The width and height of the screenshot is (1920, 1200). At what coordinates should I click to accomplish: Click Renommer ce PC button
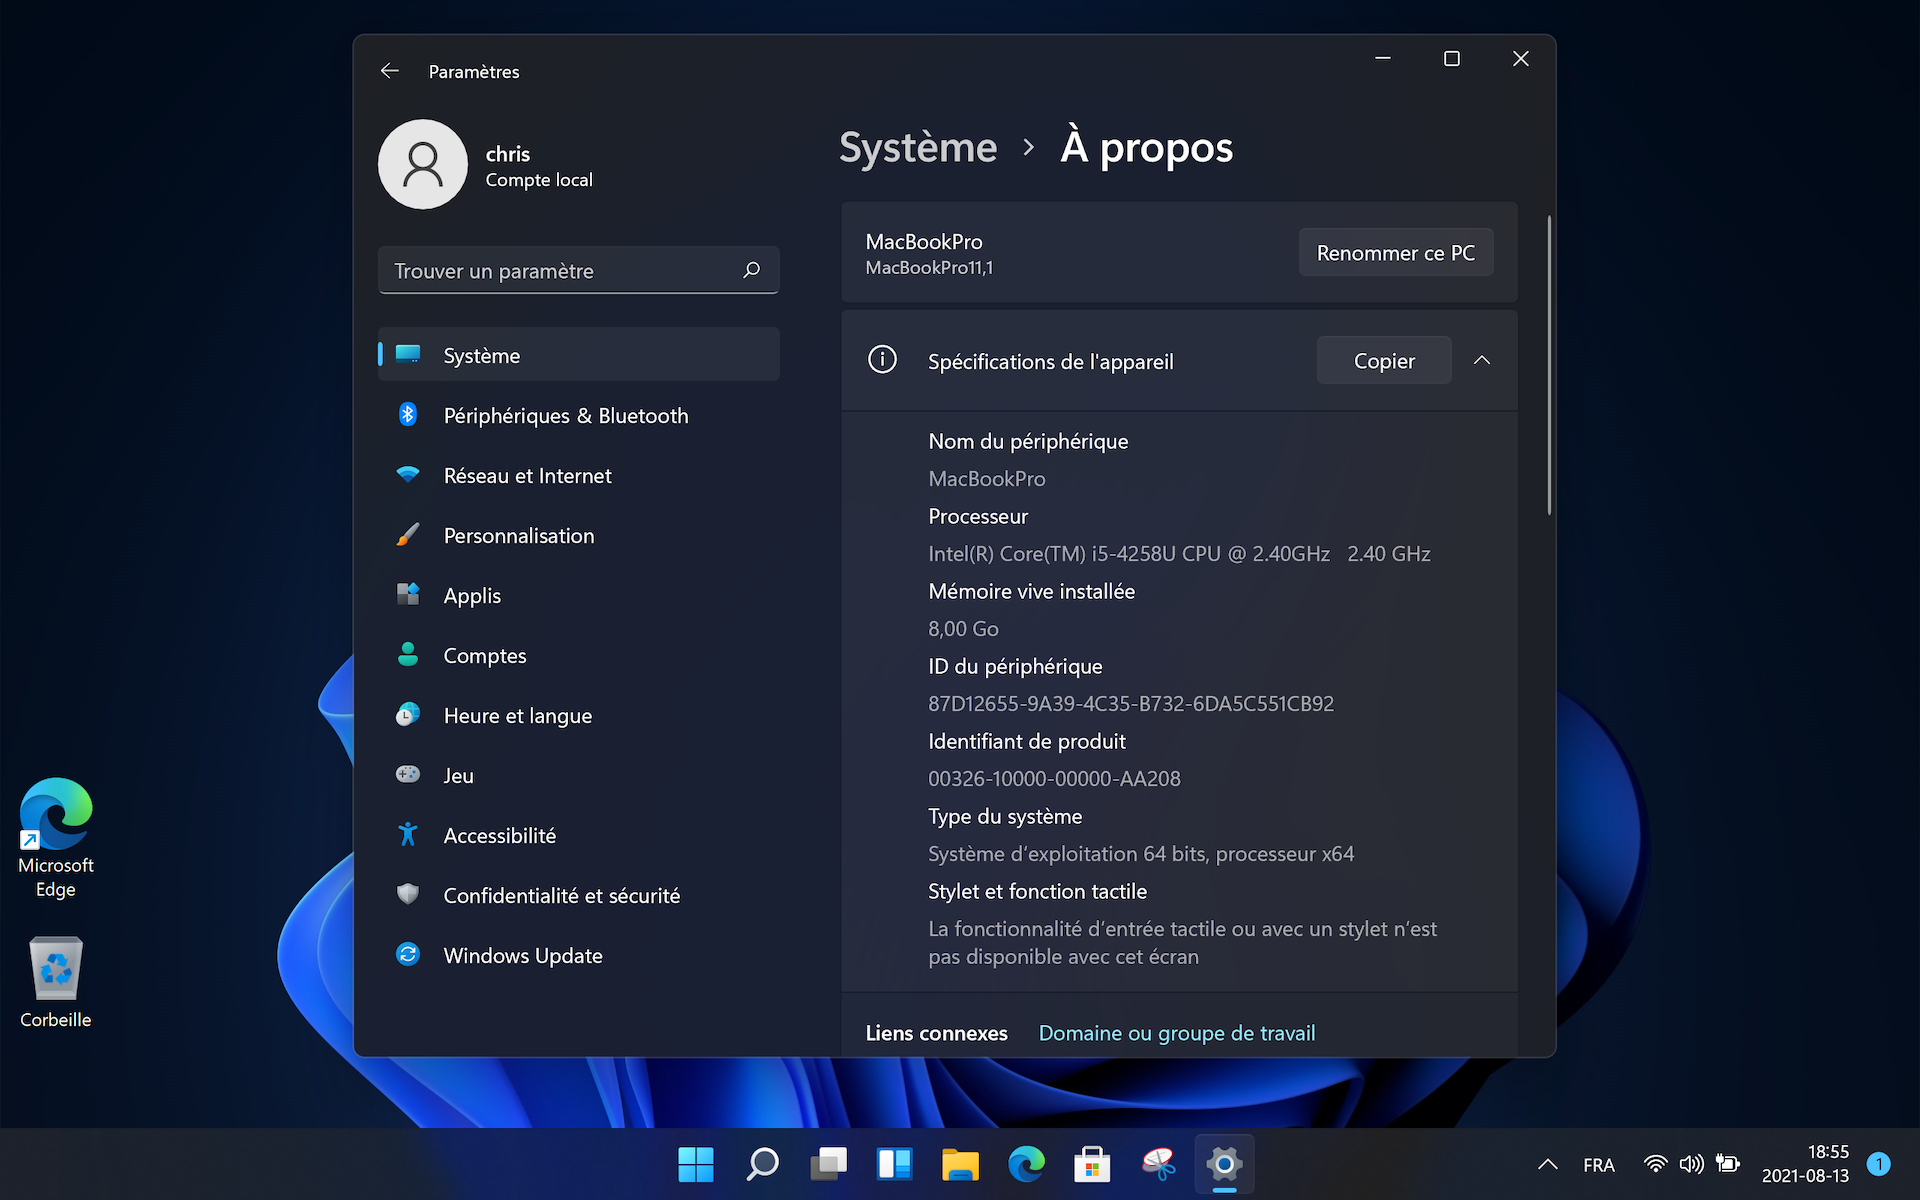[1395, 253]
